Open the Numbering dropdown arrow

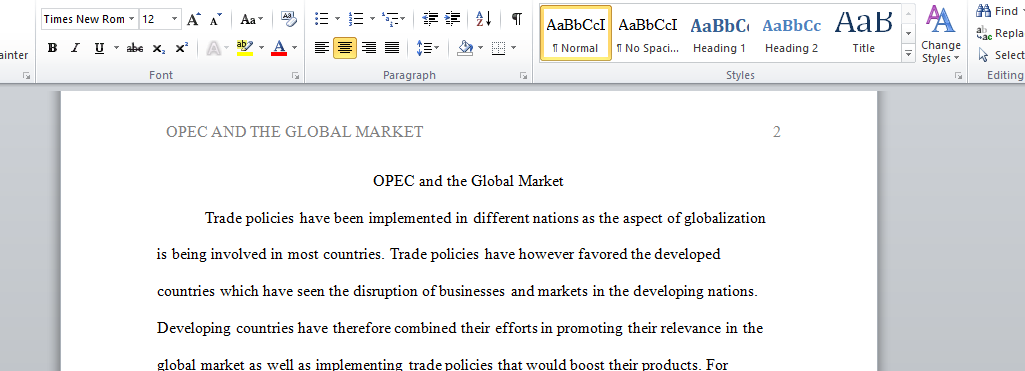(372, 19)
